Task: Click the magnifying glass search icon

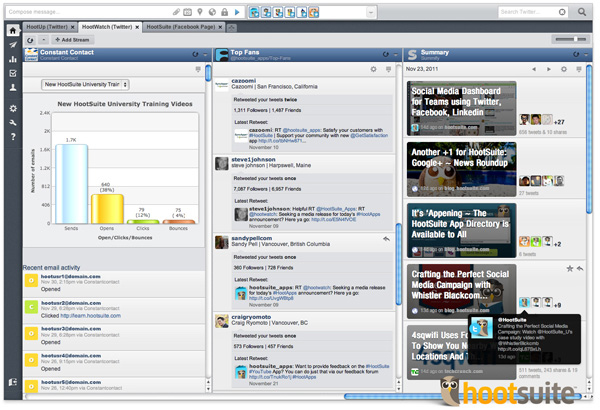Action: [x=582, y=12]
